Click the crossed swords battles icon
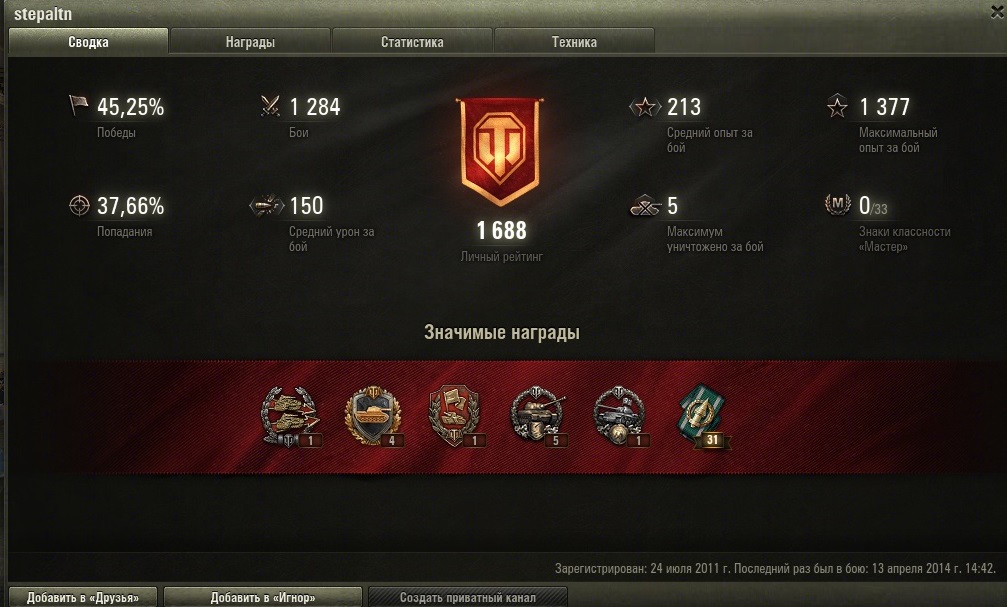Viewport: 1007px width, 607px height. pyautogui.click(x=270, y=106)
